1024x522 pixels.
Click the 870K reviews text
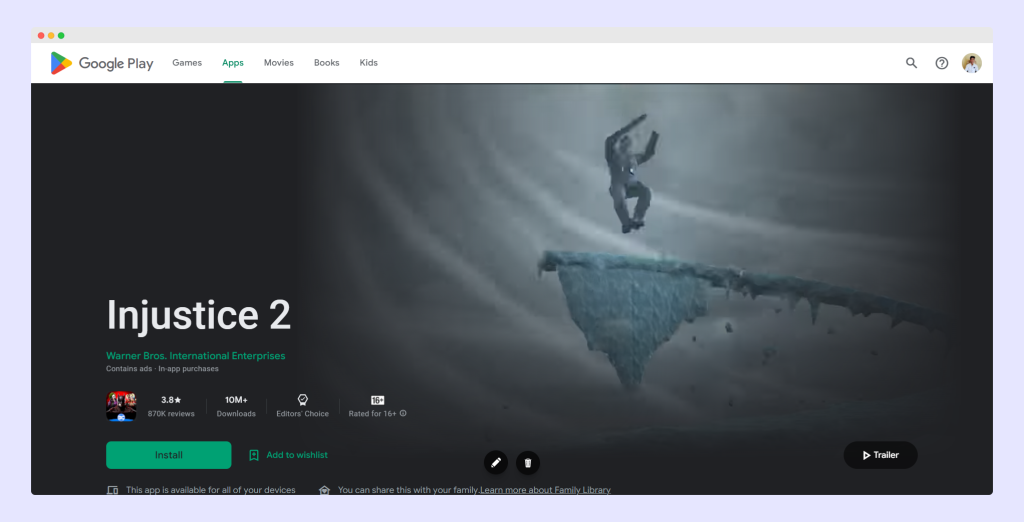pos(171,414)
